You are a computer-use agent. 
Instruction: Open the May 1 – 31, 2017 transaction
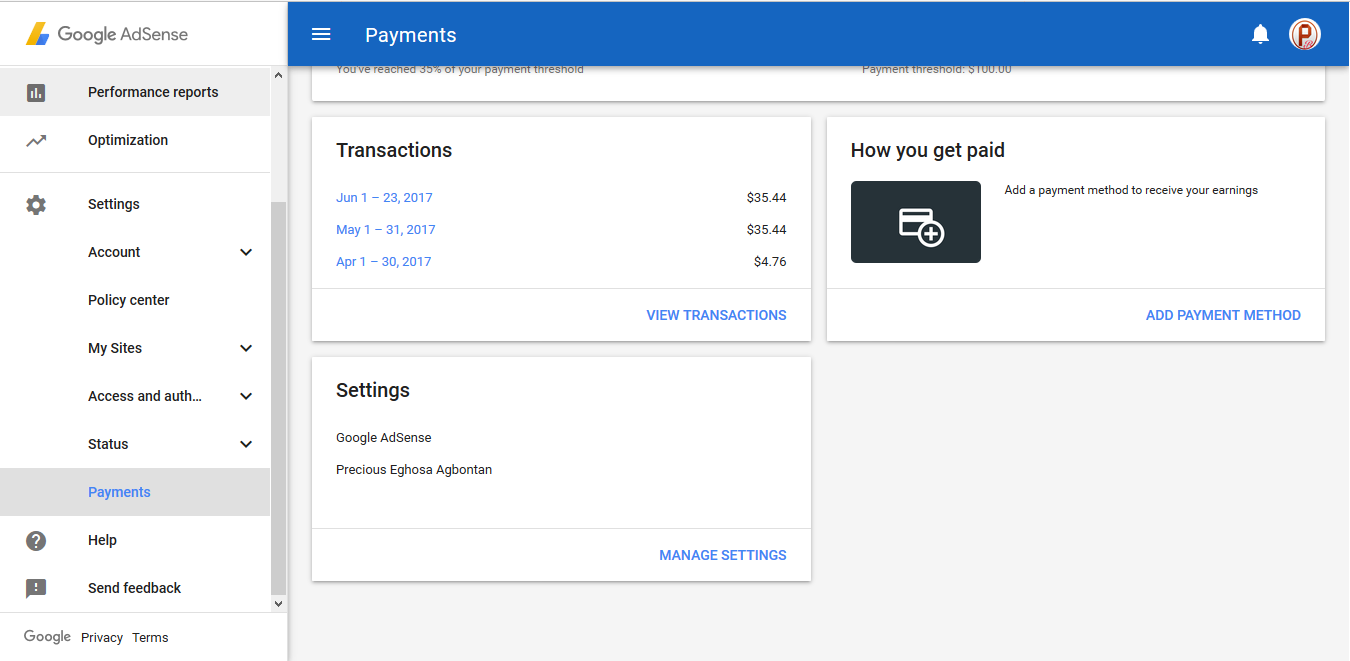point(386,230)
